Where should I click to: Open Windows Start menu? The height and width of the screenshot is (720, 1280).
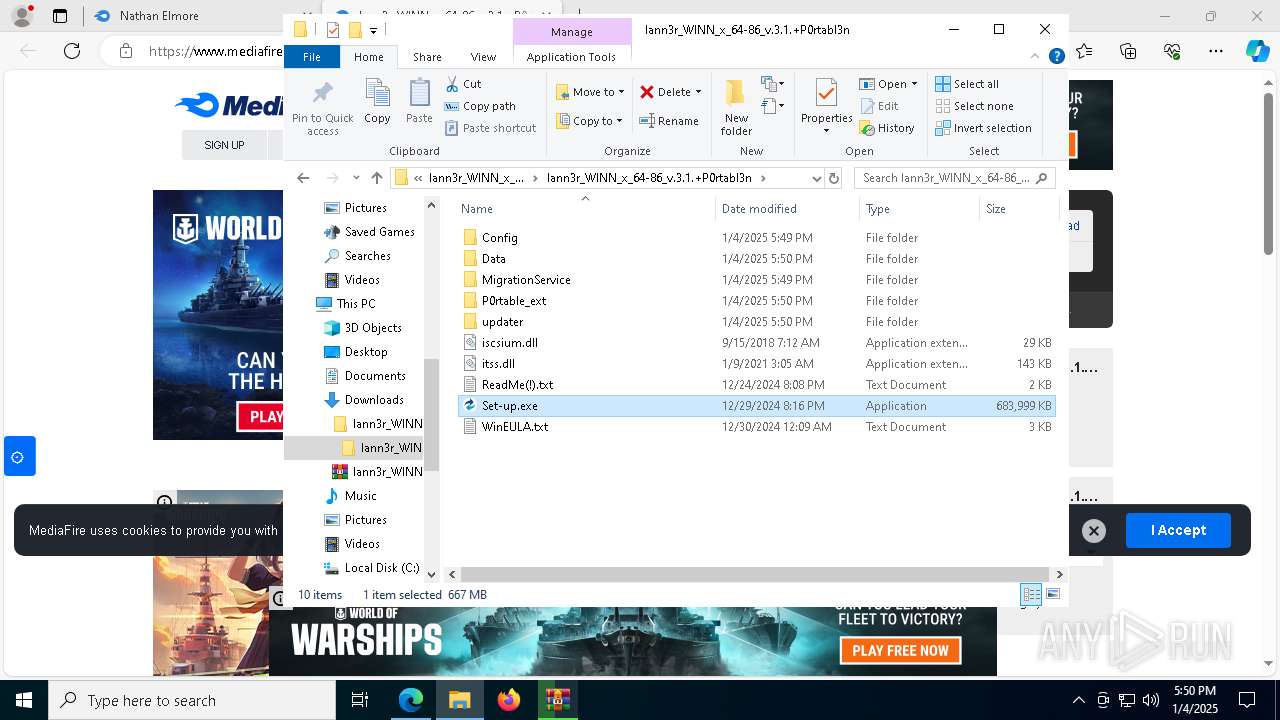[x=23, y=700]
